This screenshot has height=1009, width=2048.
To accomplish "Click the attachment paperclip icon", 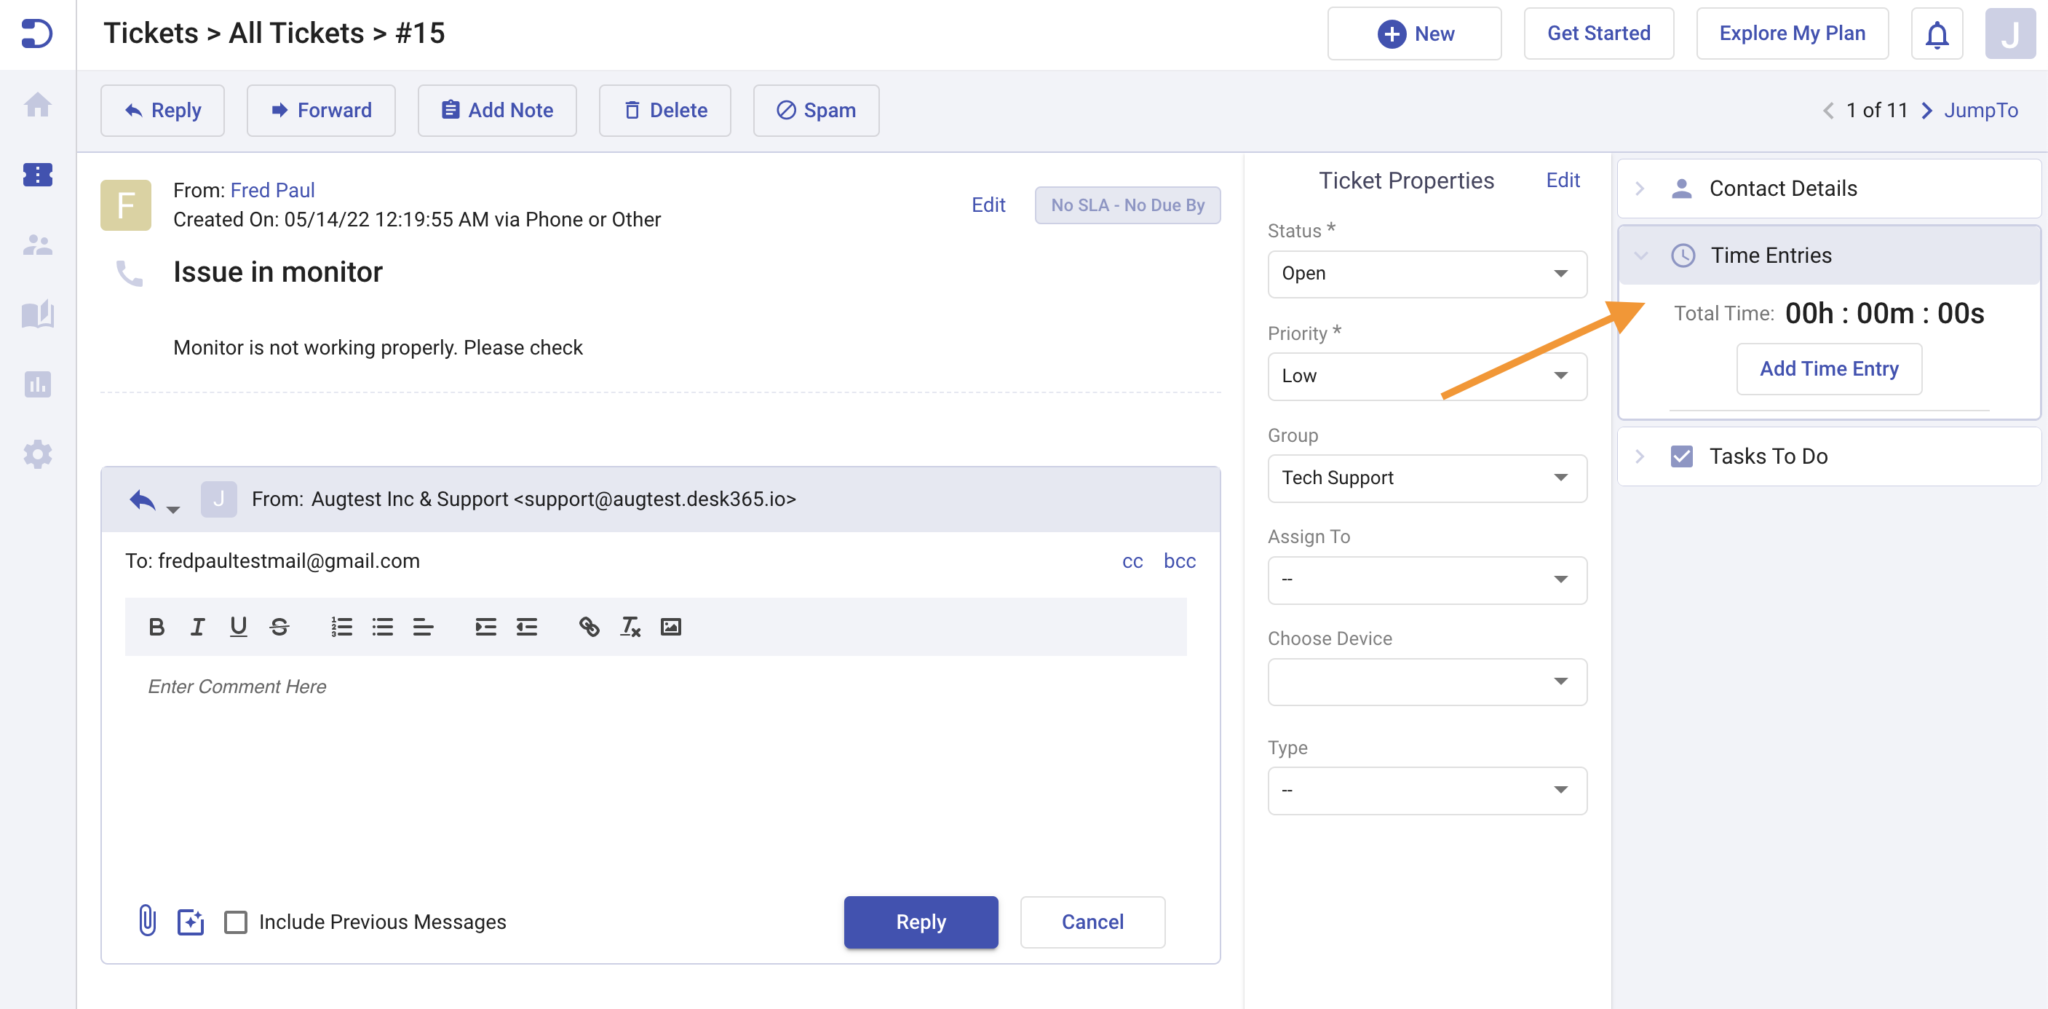I will (x=147, y=921).
